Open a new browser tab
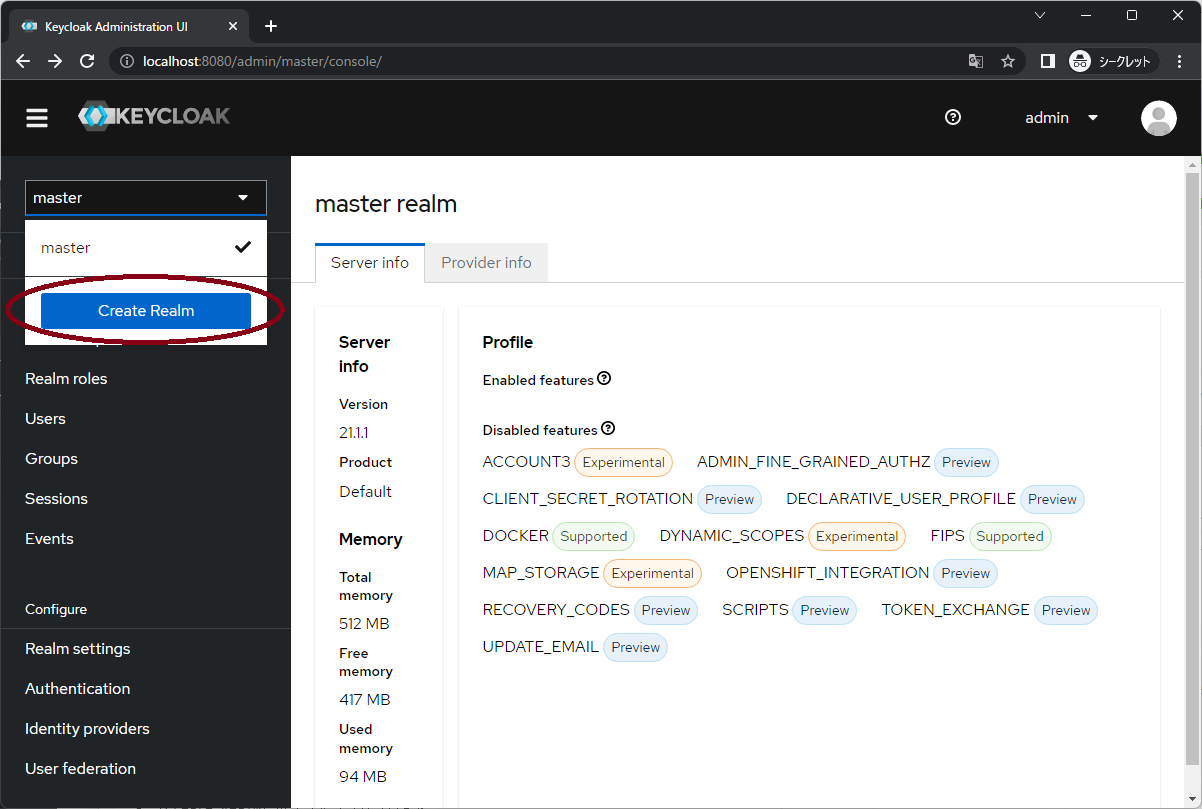This screenshot has height=809, width=1202. [x=271, y=26]
